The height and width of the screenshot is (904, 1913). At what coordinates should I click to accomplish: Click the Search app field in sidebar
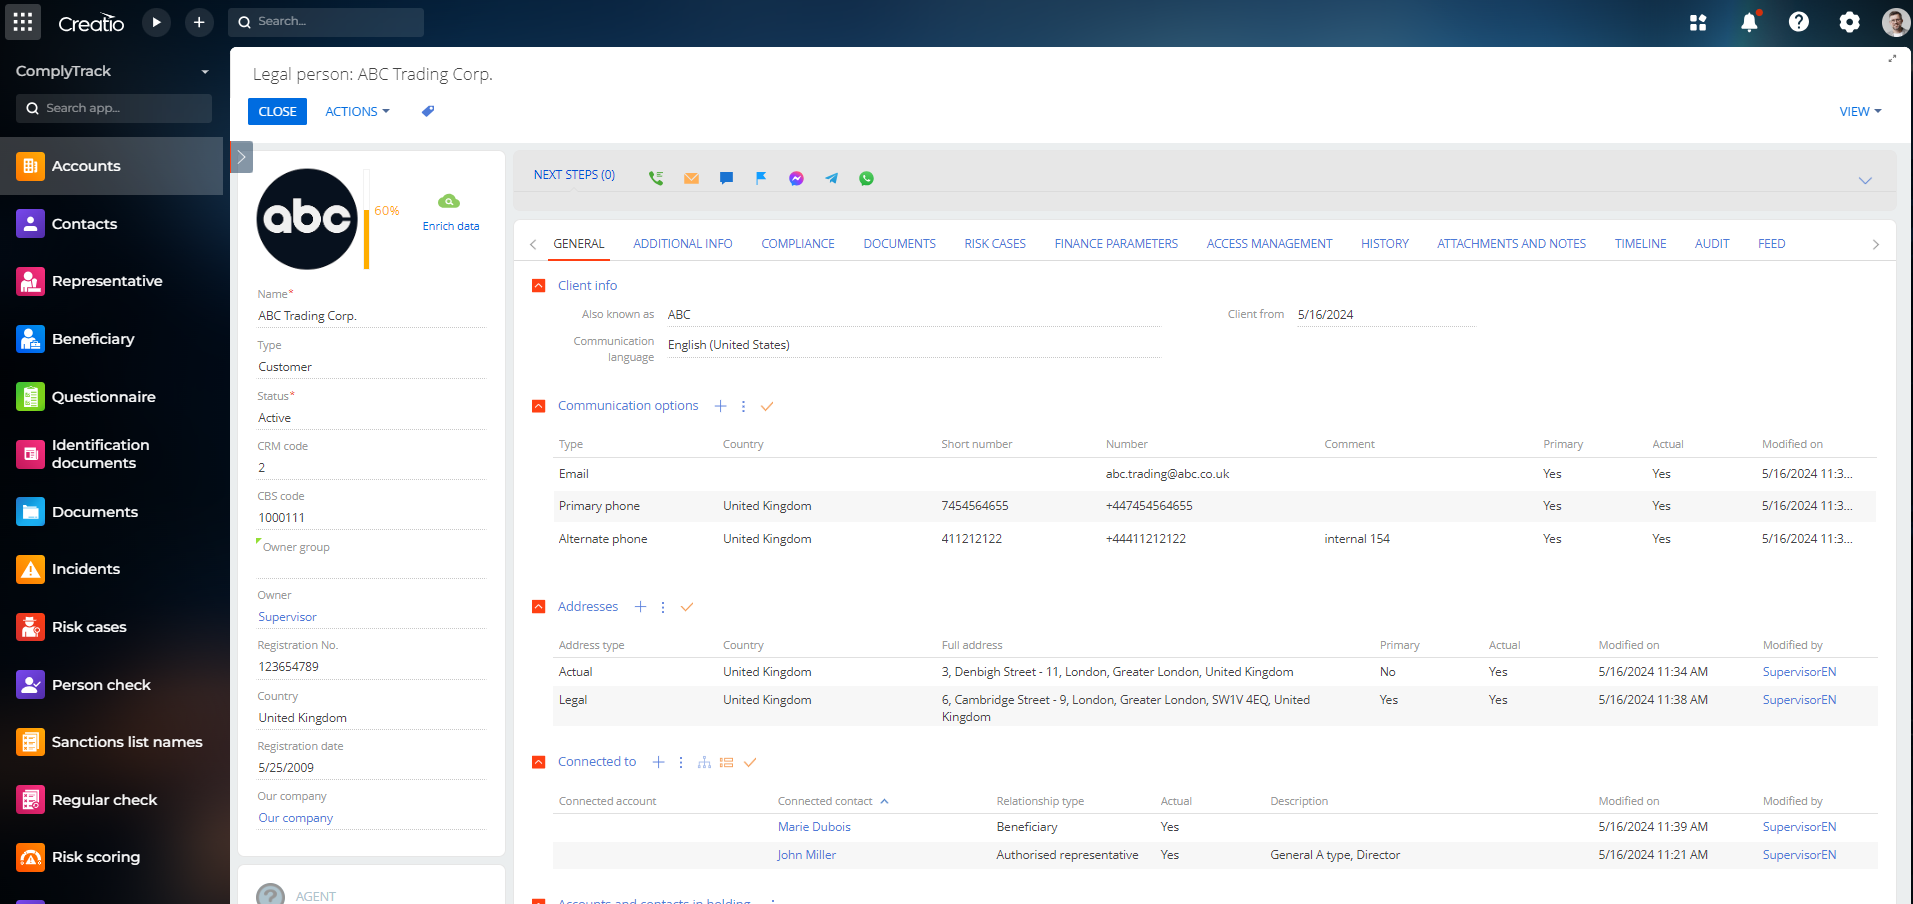[x=114, y=108]
